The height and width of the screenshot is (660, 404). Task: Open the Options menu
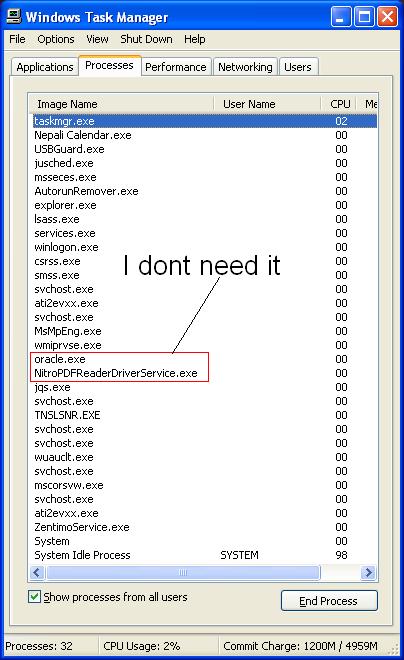point(56,39)
